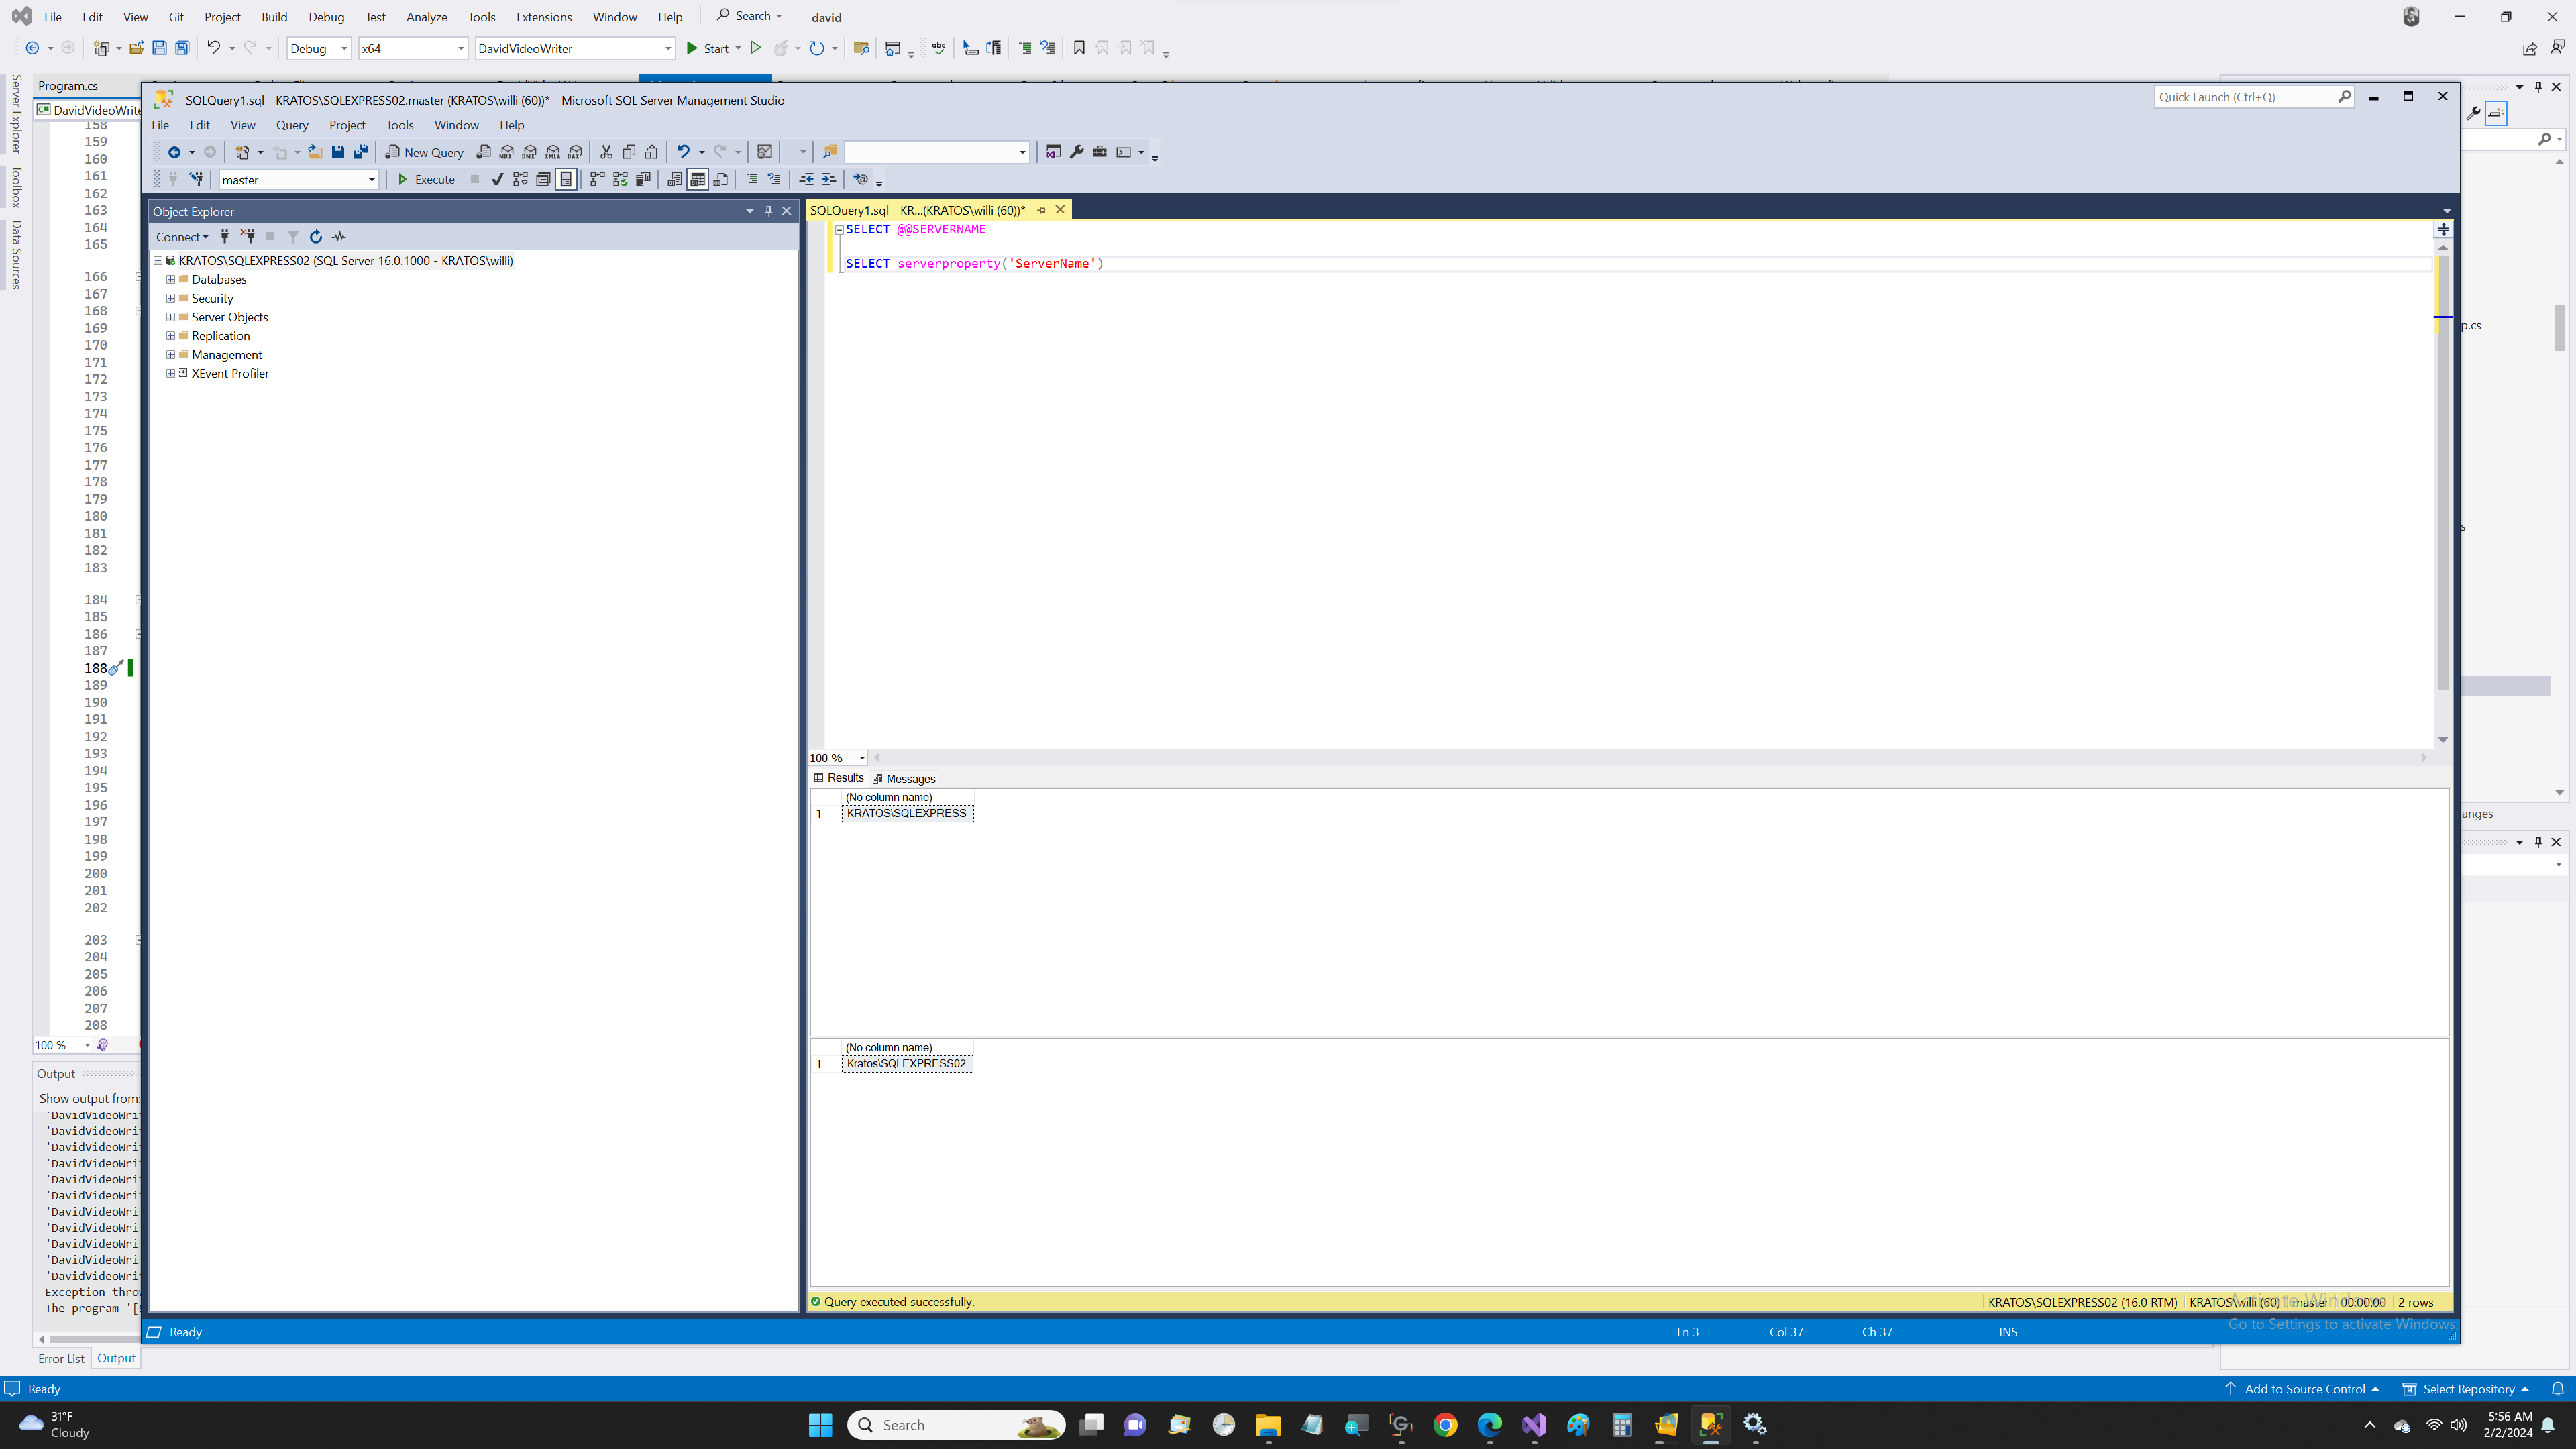Expand the Databases node

pos(170,280)
